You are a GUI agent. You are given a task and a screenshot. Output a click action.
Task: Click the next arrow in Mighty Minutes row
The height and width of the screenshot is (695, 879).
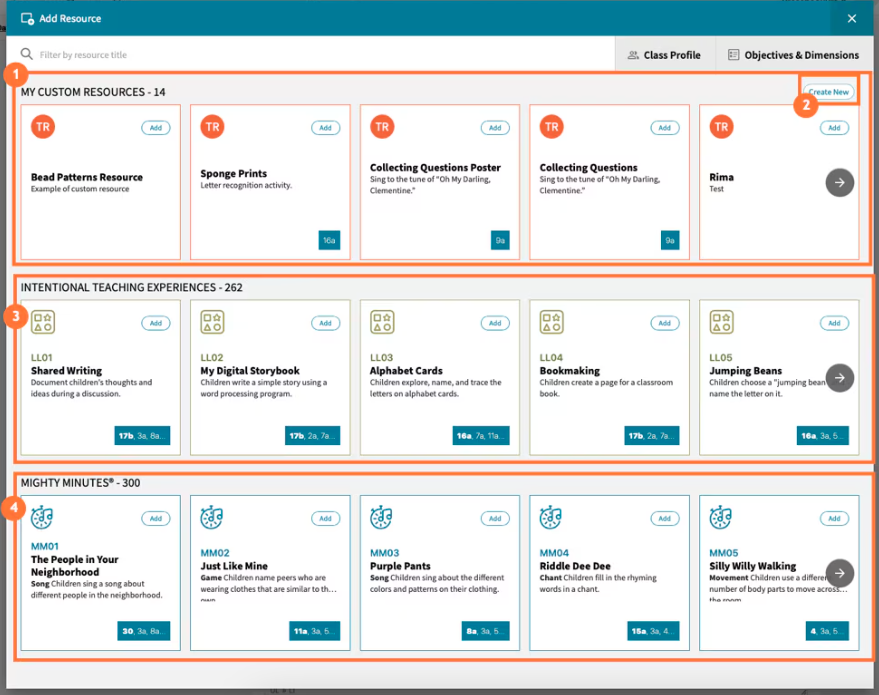pyautogui.click(x=838, y=572)
